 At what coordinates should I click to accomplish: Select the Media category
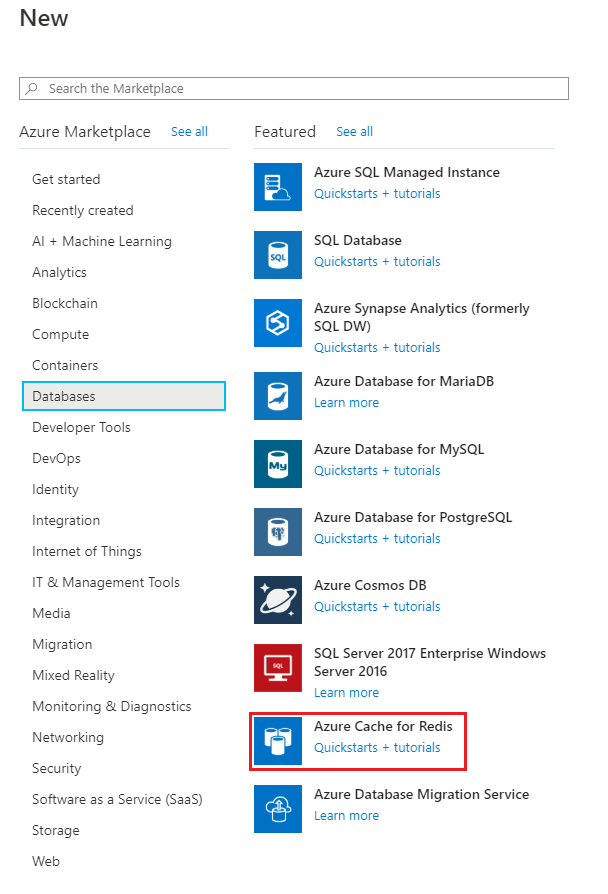click(51, 613)
